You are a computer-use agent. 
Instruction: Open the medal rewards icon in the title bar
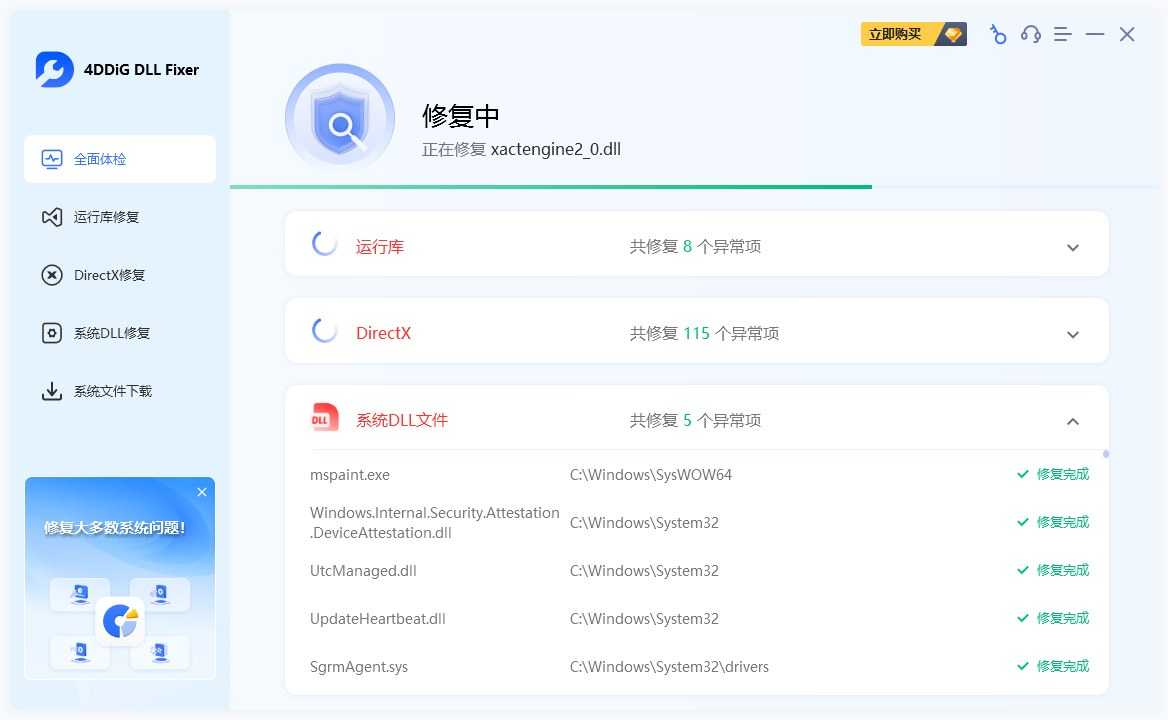pos(997,34)
